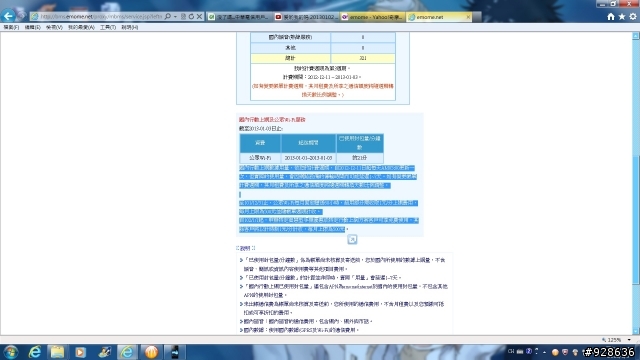Go back with the browser back arrow

pos(8,16)
